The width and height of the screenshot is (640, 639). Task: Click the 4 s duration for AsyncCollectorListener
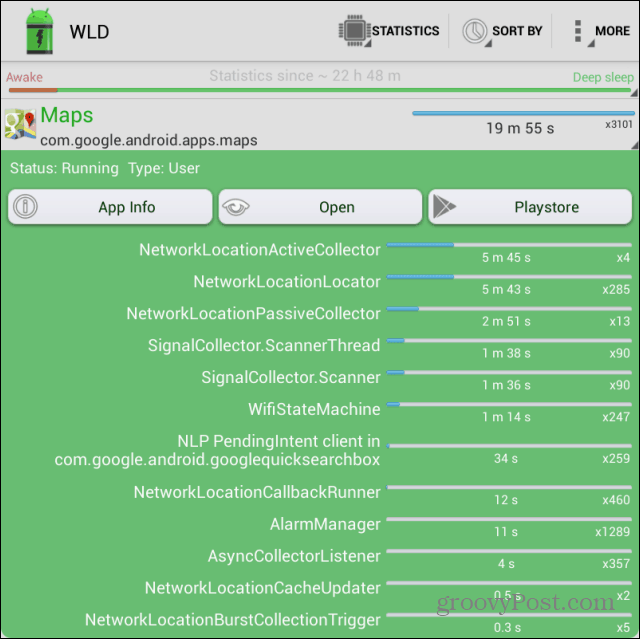506,564
